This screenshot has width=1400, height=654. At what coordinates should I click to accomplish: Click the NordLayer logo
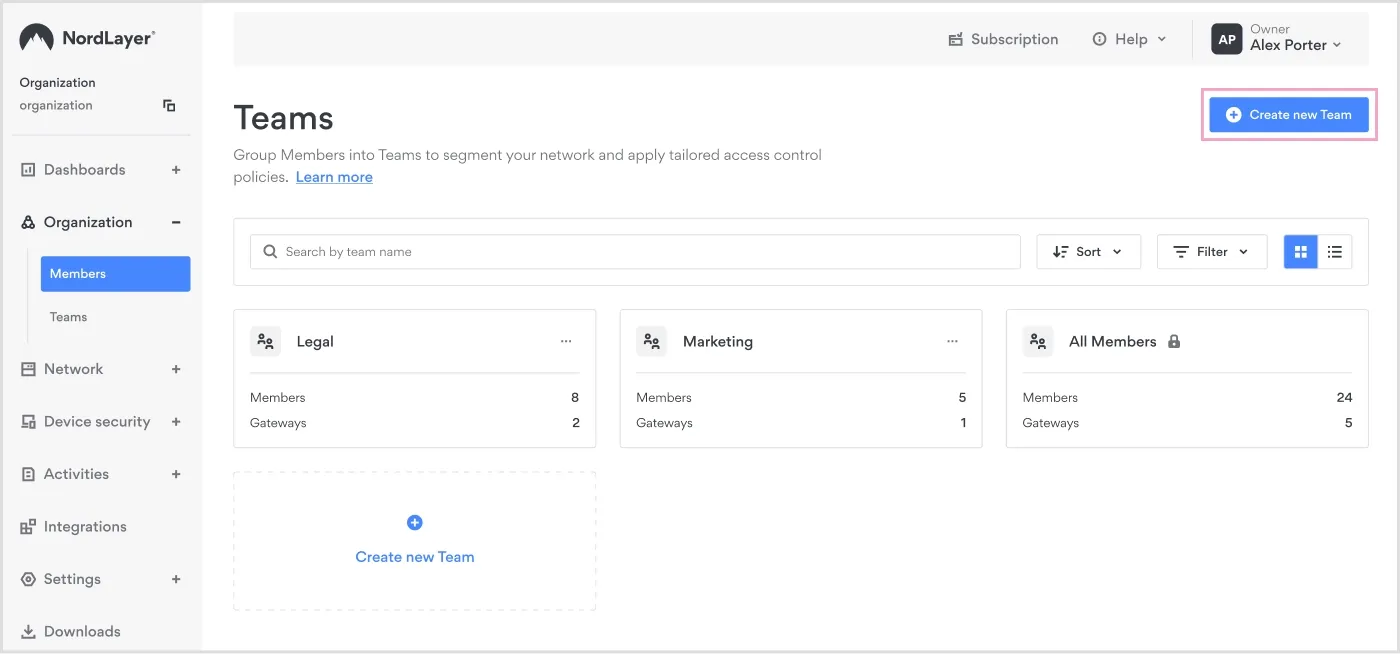tap(85, 37)
